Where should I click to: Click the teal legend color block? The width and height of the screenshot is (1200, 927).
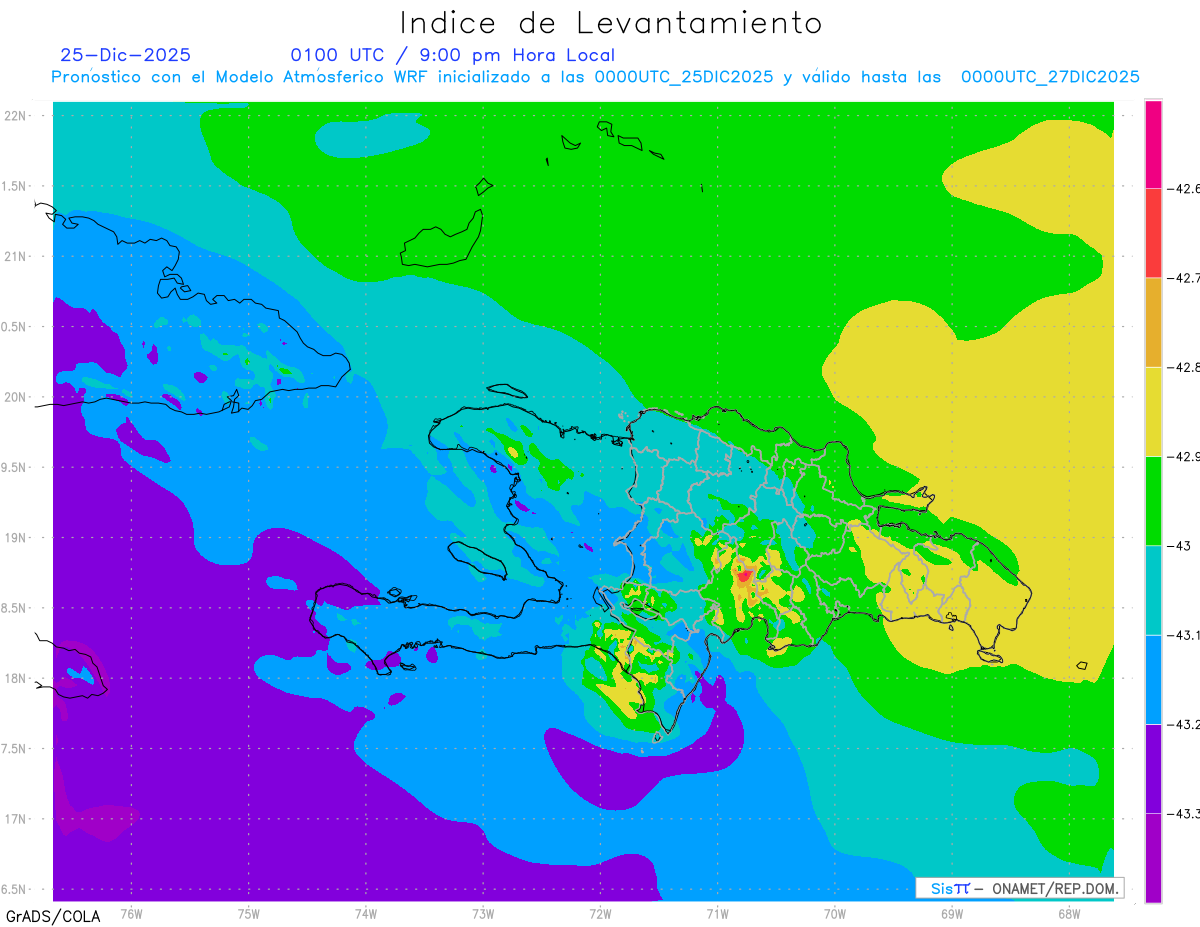1154,590
